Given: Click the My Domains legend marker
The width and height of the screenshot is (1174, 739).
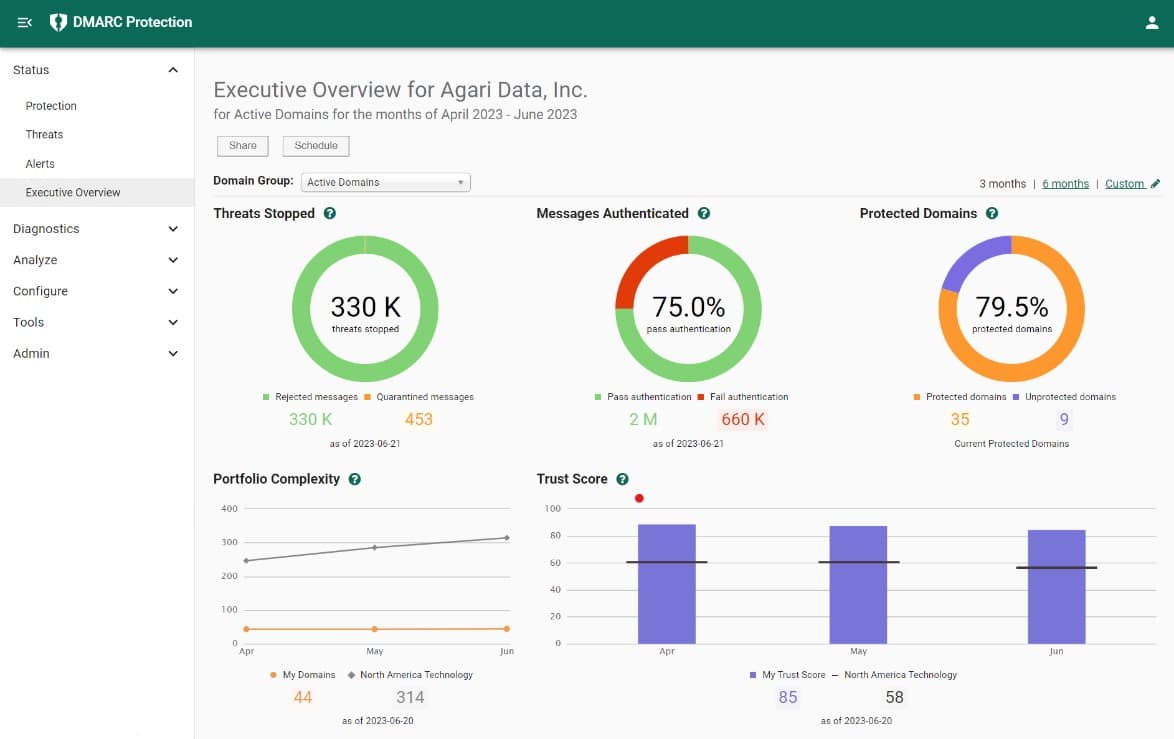Looking at the screenshot, I should pos(273,675).
